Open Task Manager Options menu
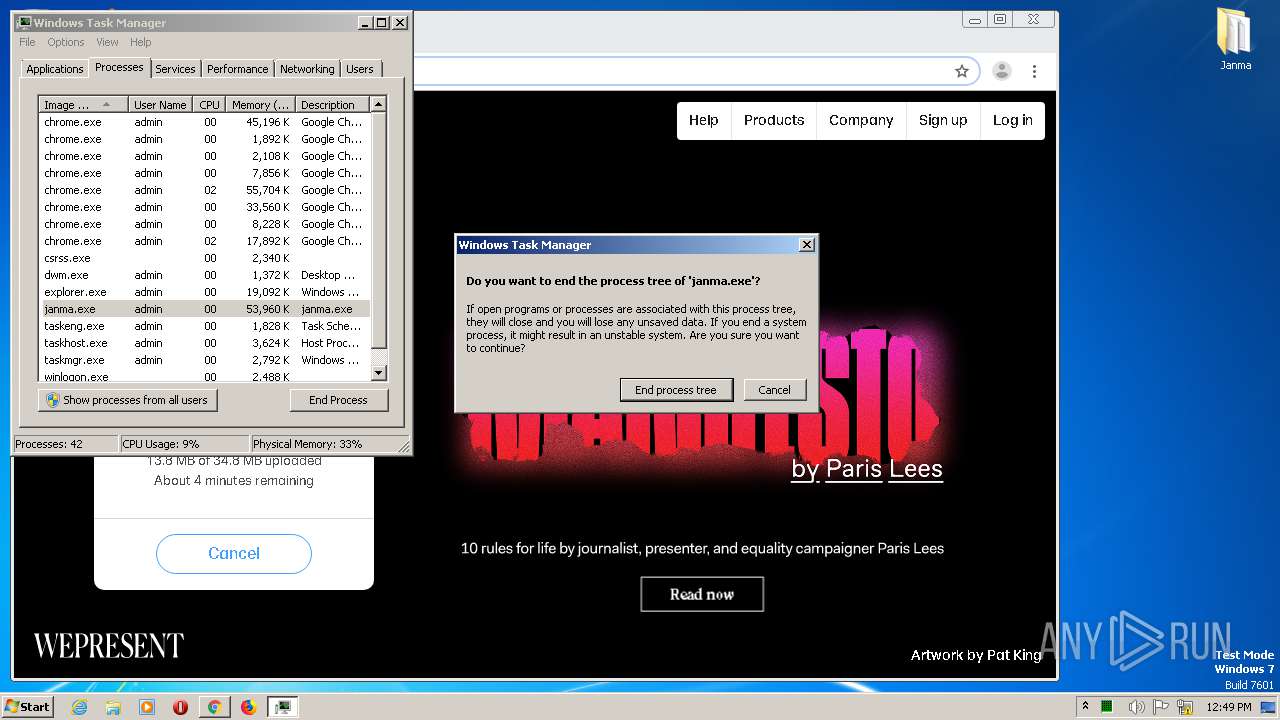This screenshot has height=720, width=1280. pos(66,42)
